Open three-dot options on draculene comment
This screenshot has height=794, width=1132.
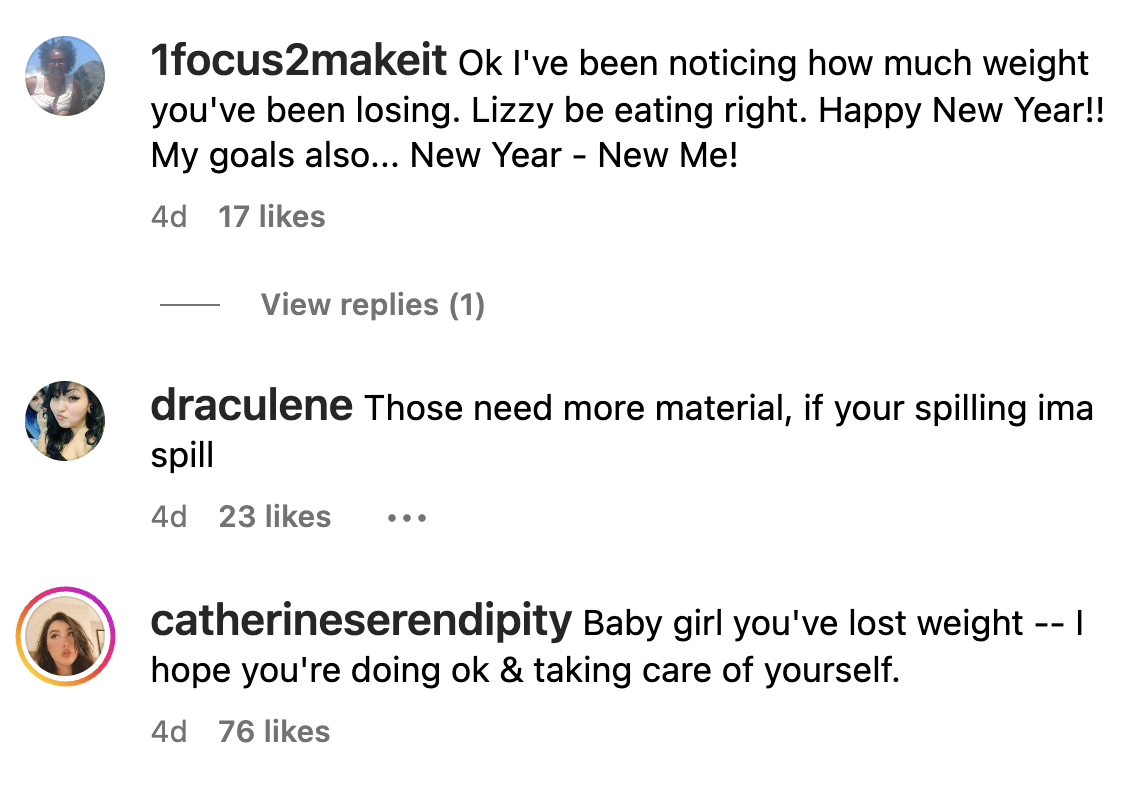(x=407, y=518)
